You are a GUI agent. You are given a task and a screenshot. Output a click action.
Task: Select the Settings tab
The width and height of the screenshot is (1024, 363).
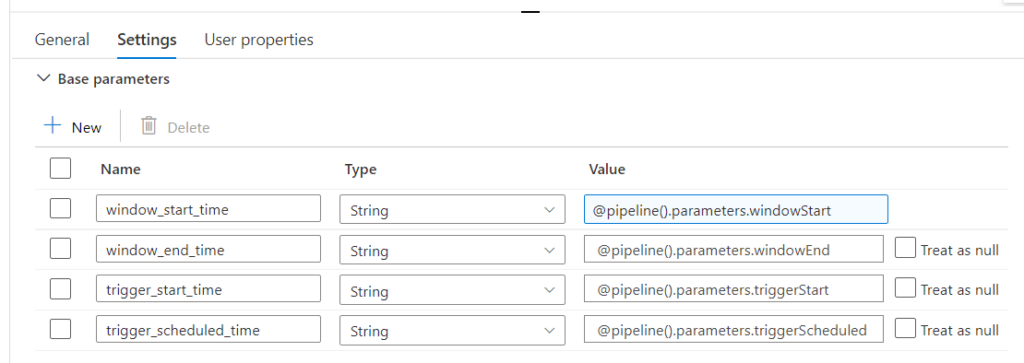[x=147, y=40]
